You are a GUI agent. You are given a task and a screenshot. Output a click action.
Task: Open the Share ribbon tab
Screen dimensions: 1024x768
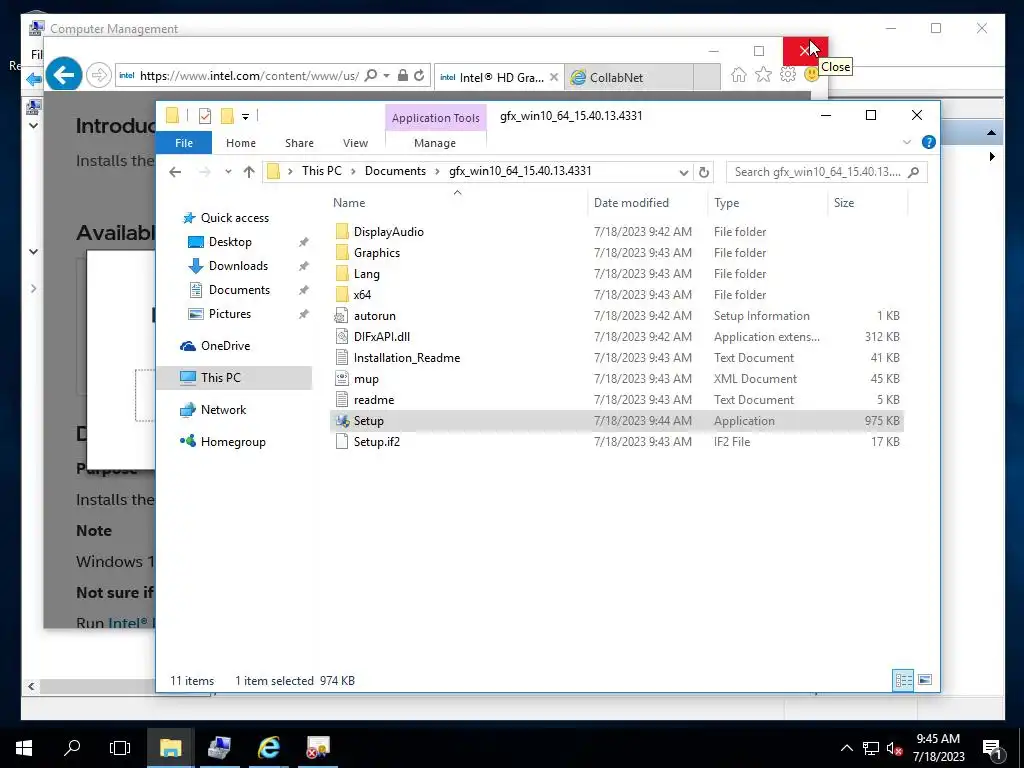299,143
